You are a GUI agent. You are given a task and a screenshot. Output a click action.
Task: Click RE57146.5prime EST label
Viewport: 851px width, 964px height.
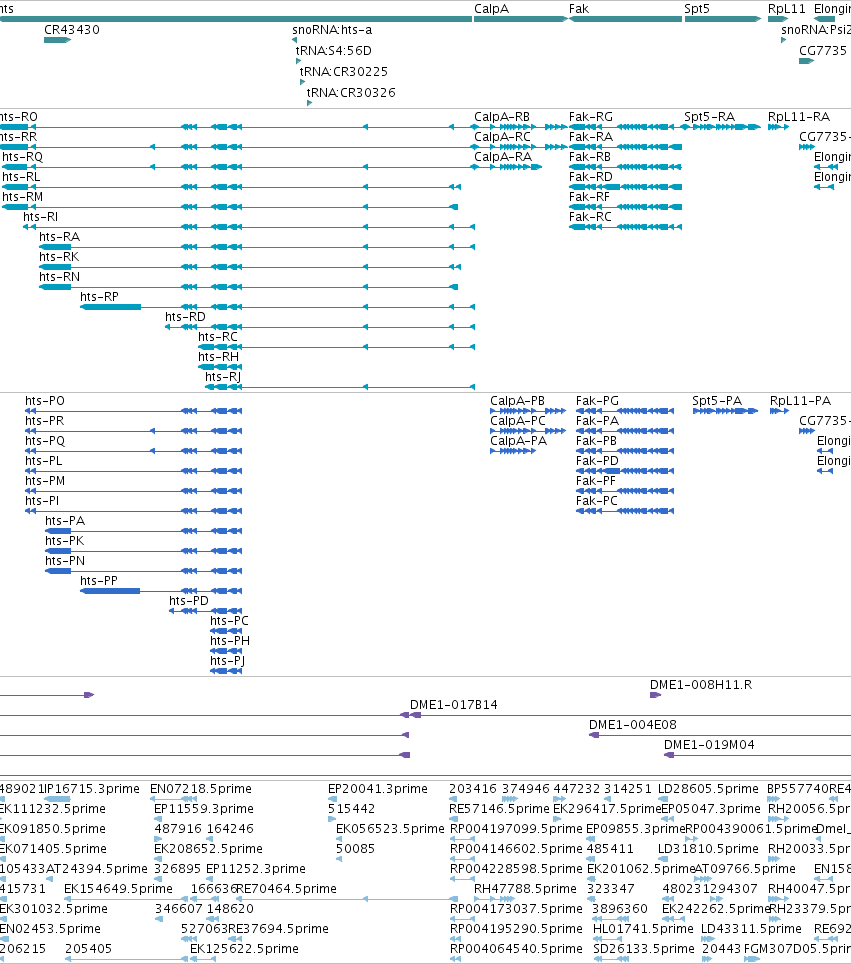499,809
